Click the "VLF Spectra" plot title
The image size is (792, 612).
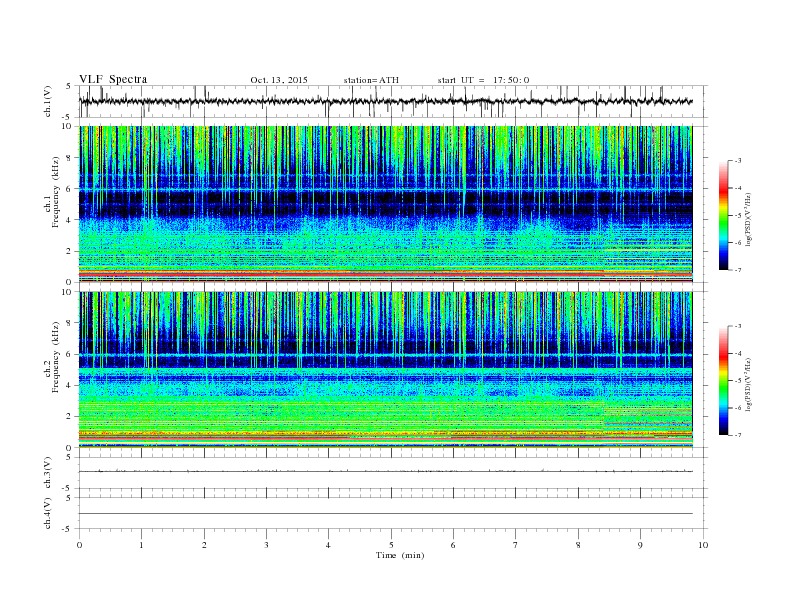click(113, 79)
